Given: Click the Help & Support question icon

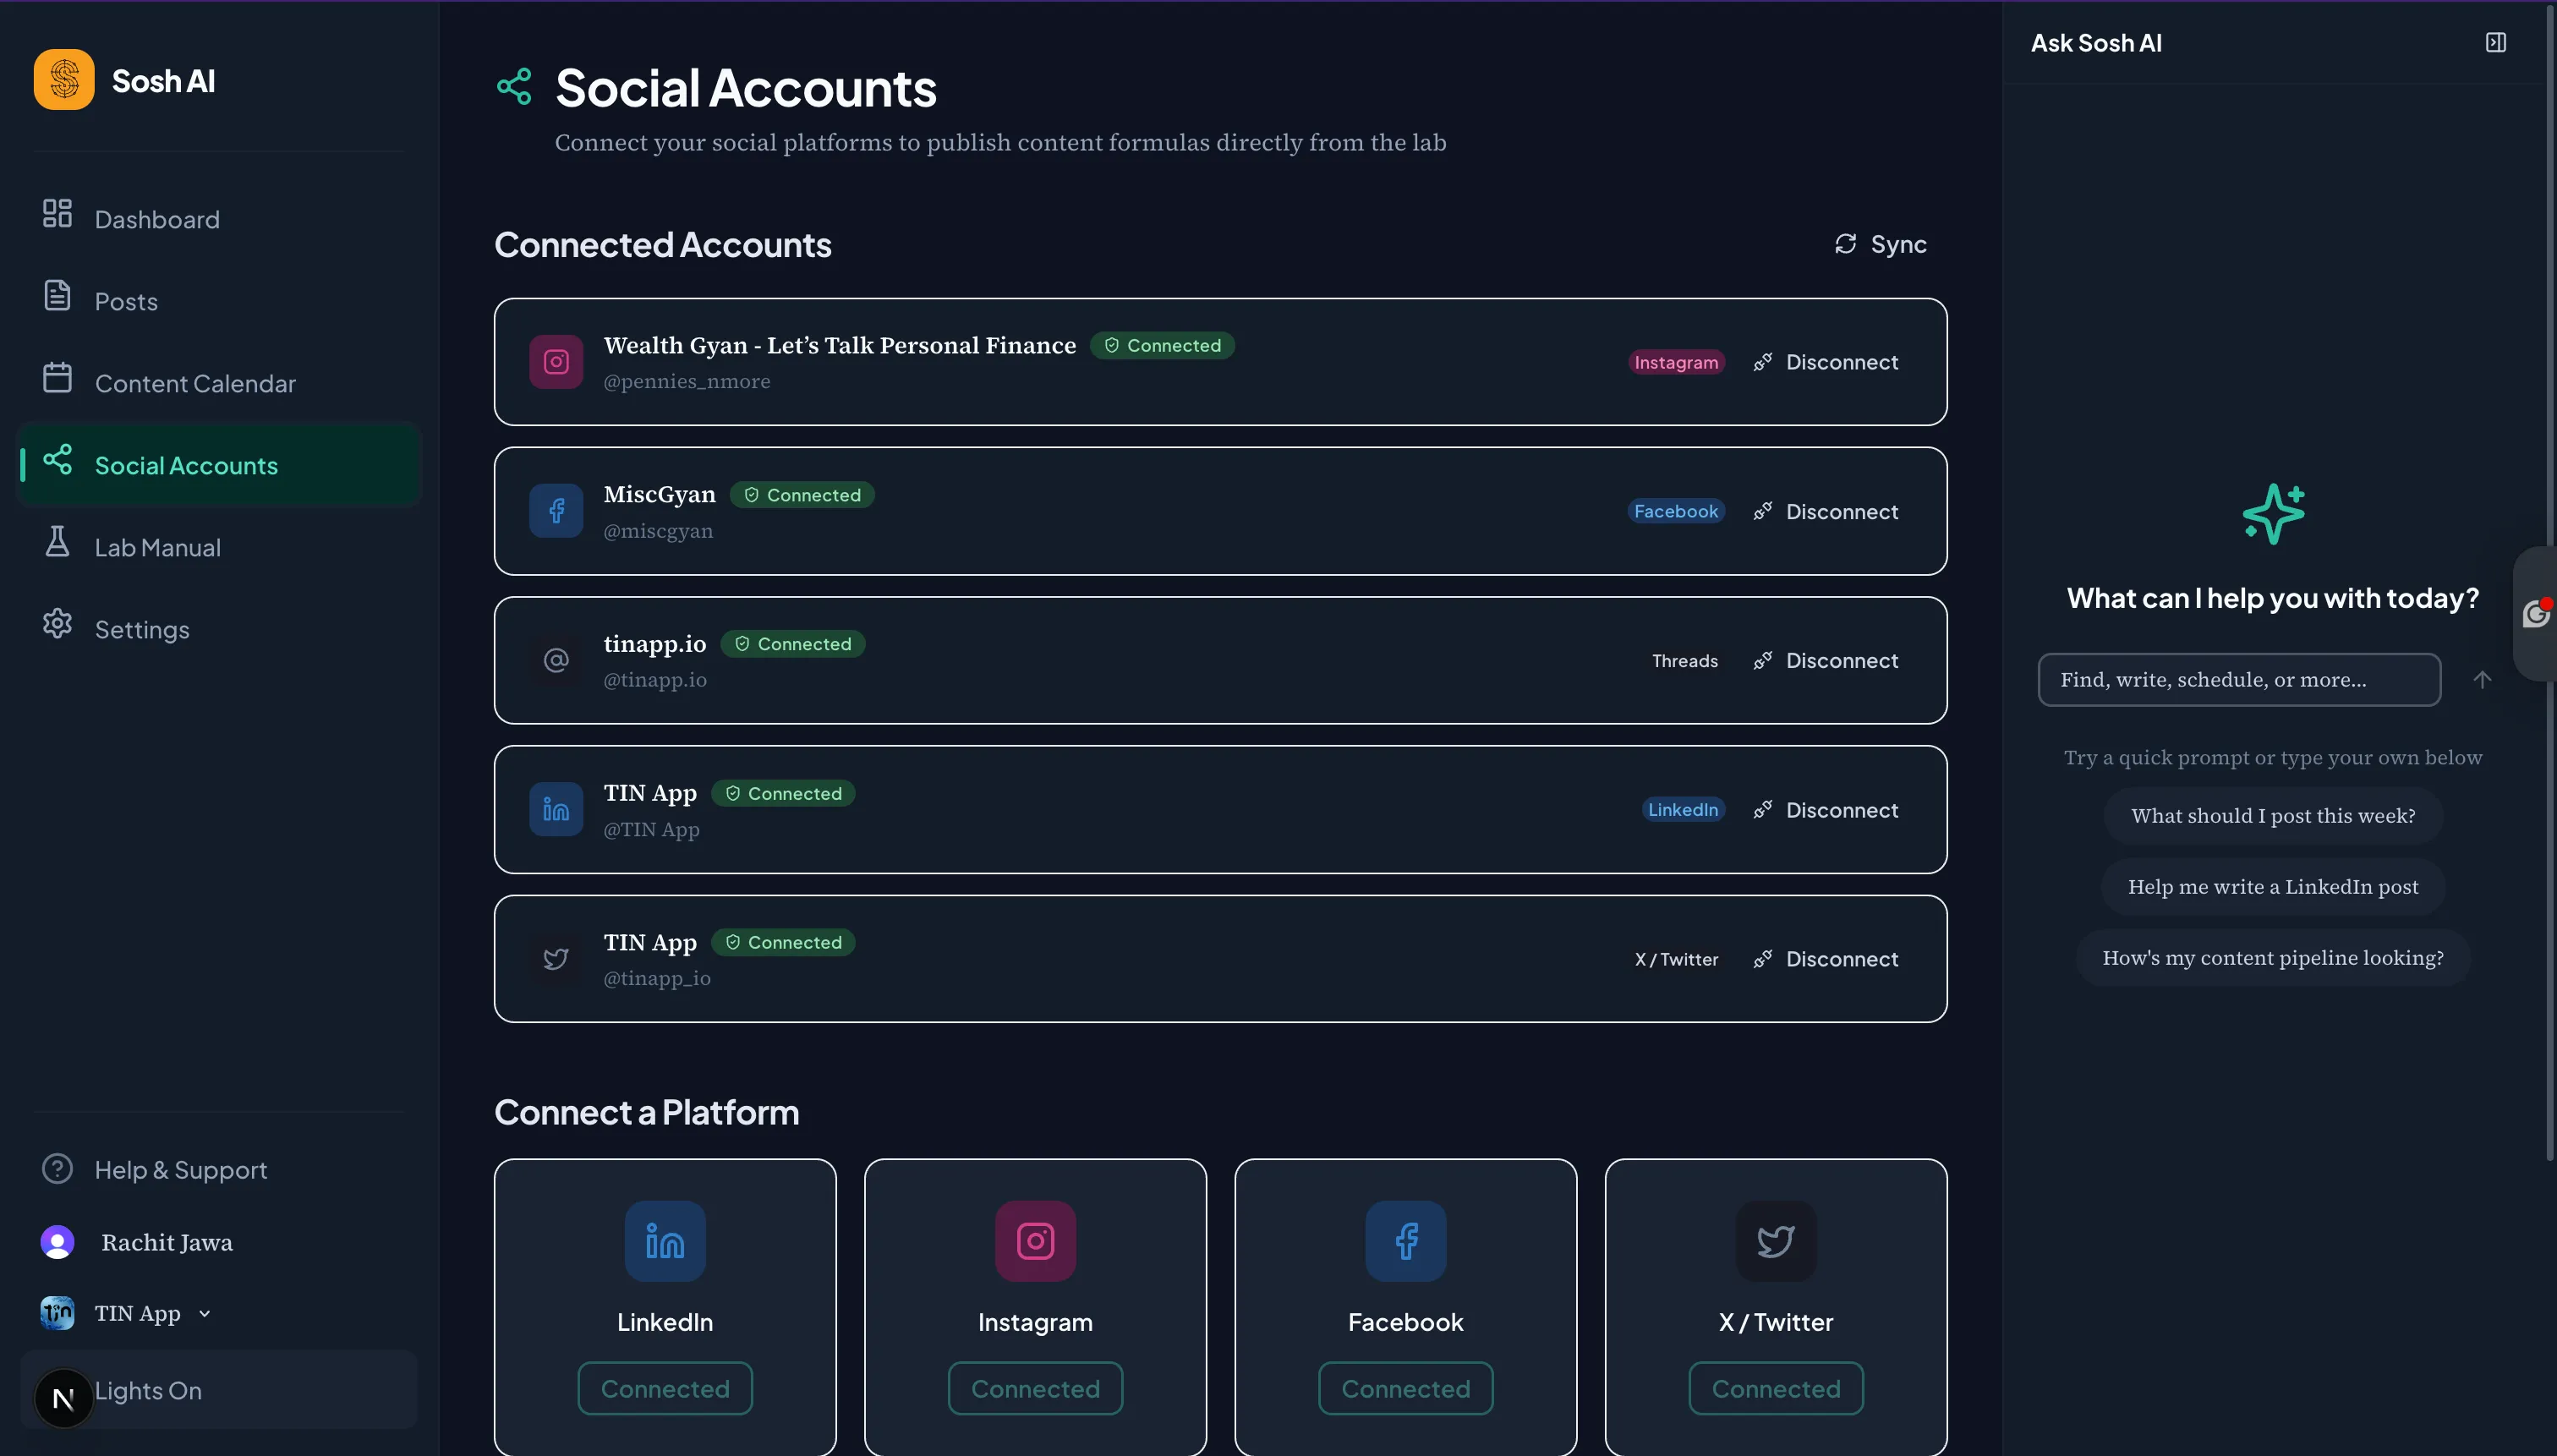Looking at the screenshot, I should [x=57, y=1168].
